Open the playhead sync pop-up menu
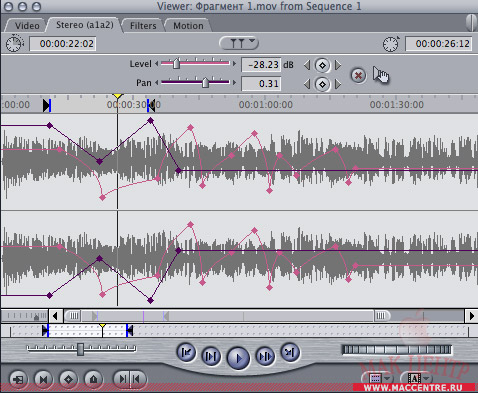478x393 pixels. (239, 43)
